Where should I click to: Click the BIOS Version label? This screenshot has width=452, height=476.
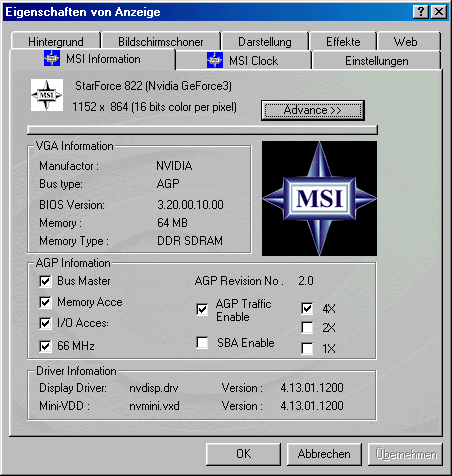point(72,205)
